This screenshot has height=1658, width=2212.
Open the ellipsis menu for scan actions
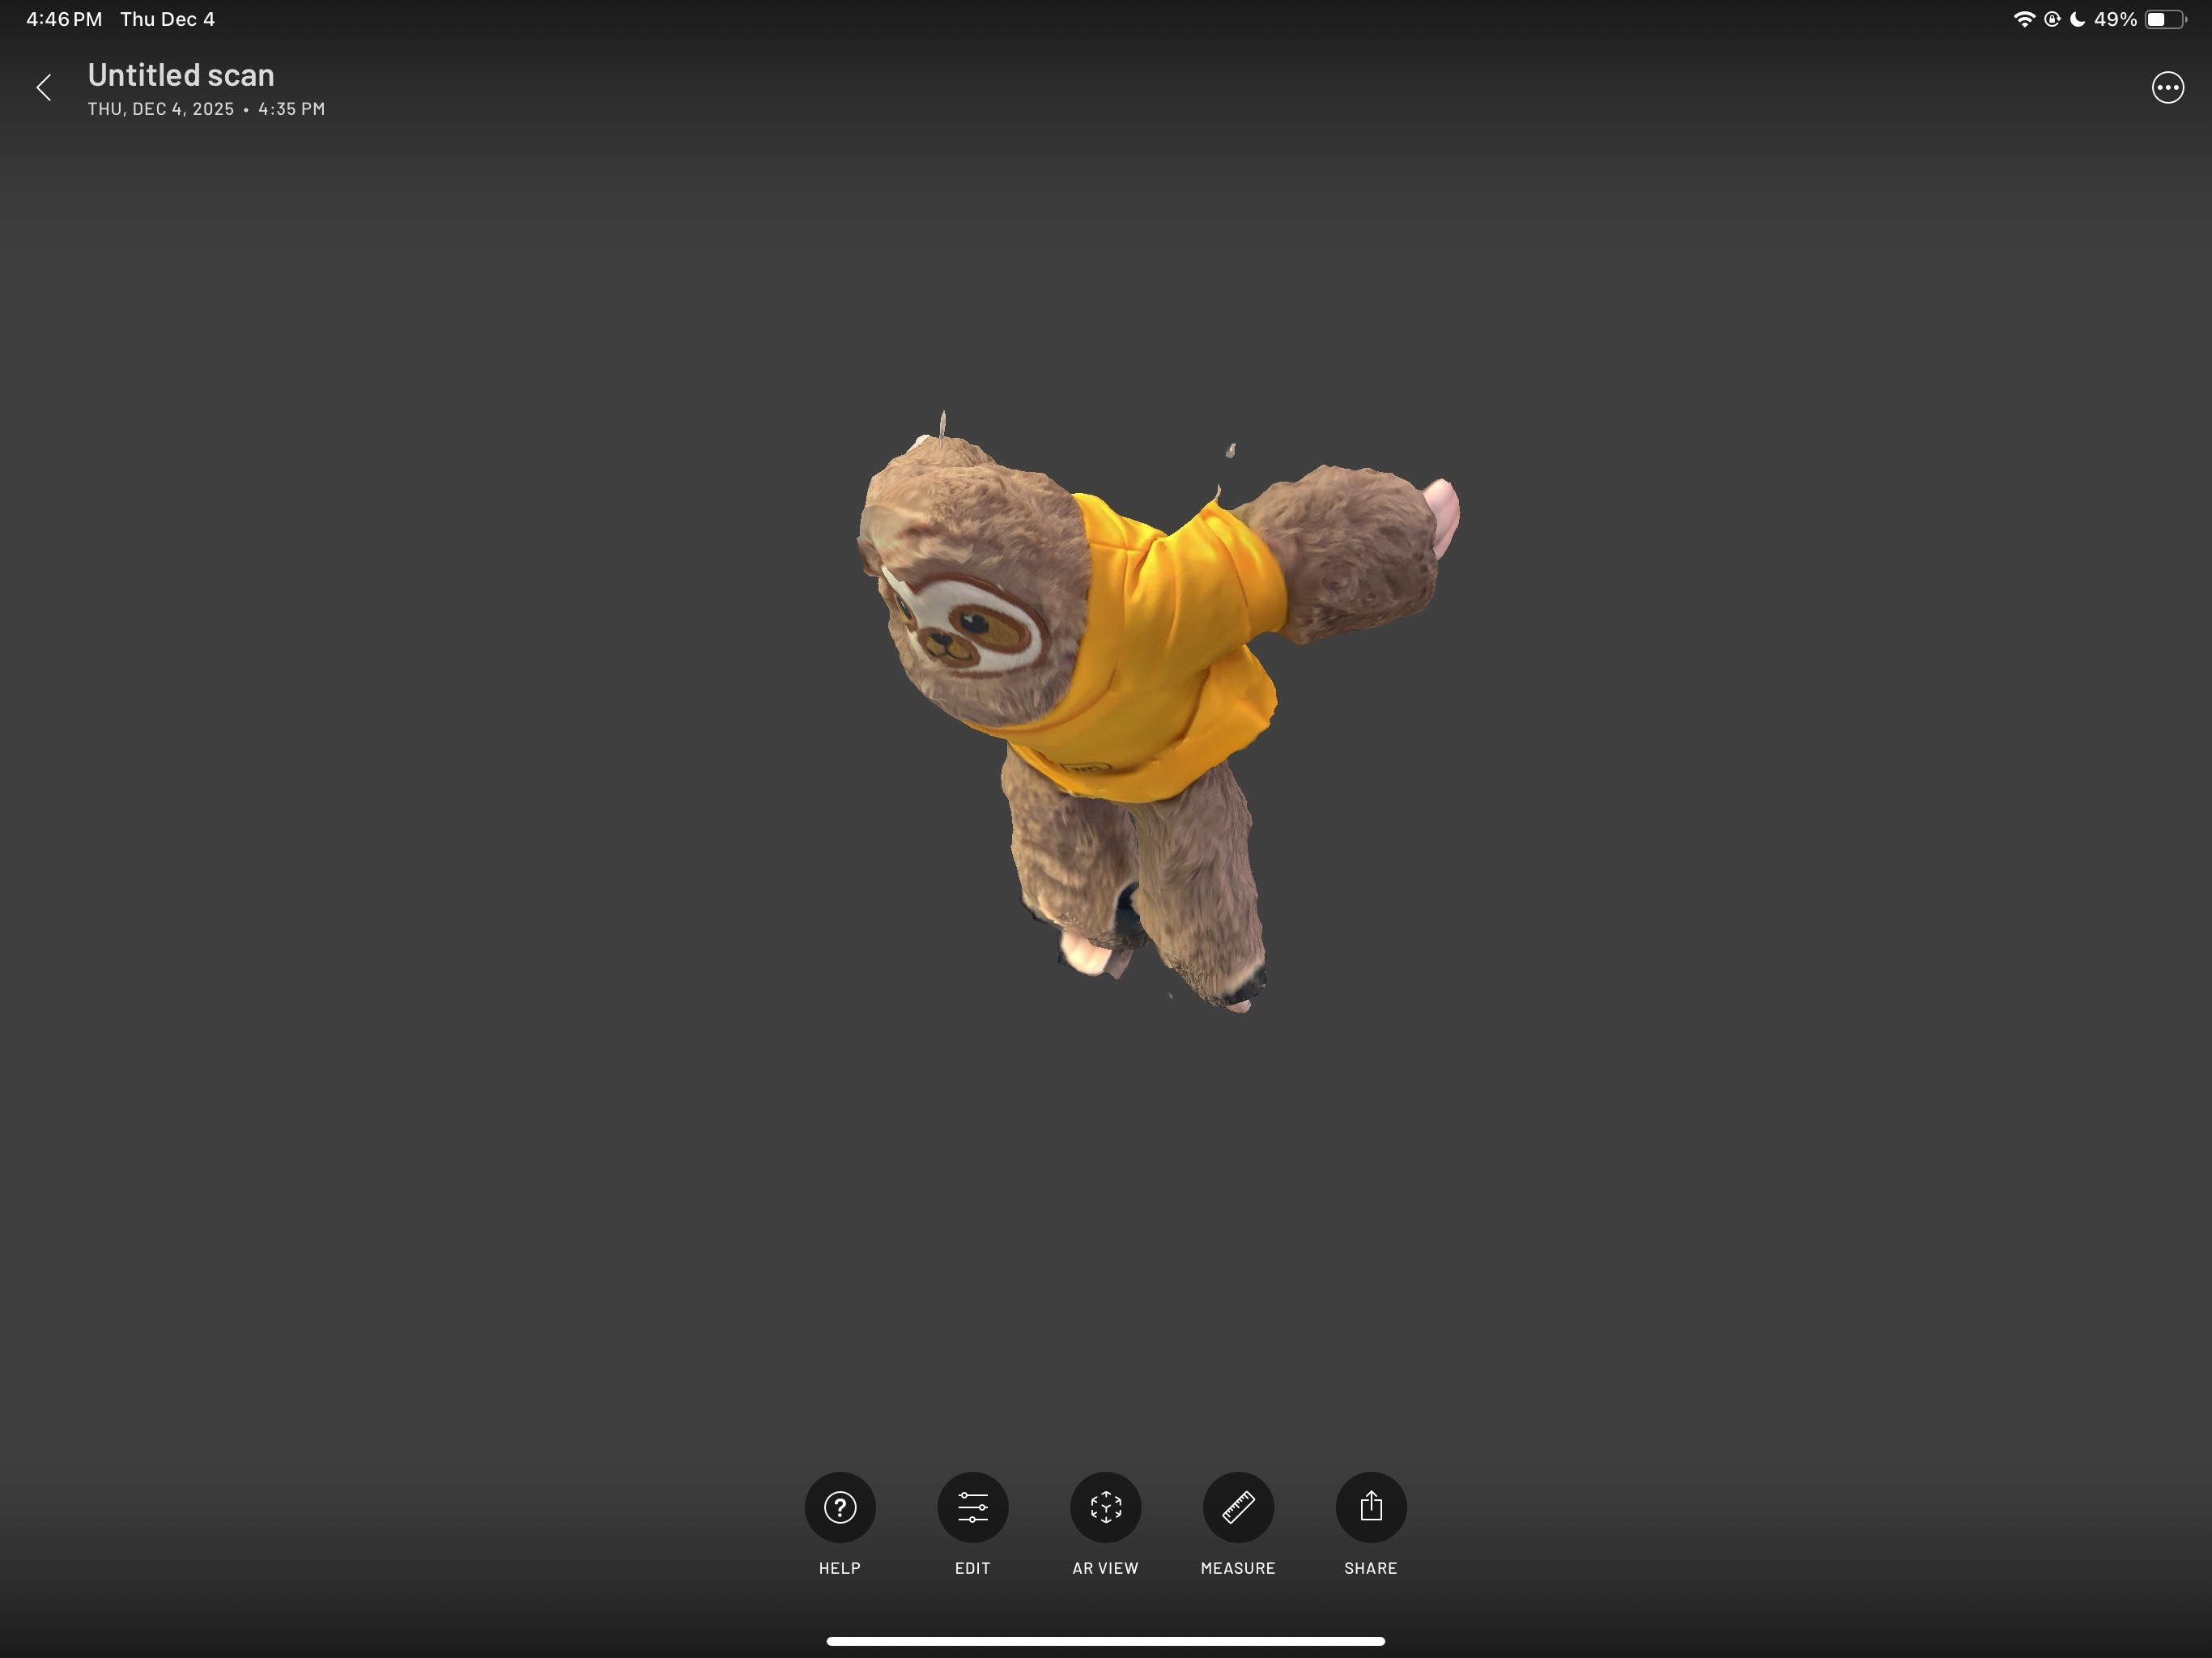tap(2168, 88)
